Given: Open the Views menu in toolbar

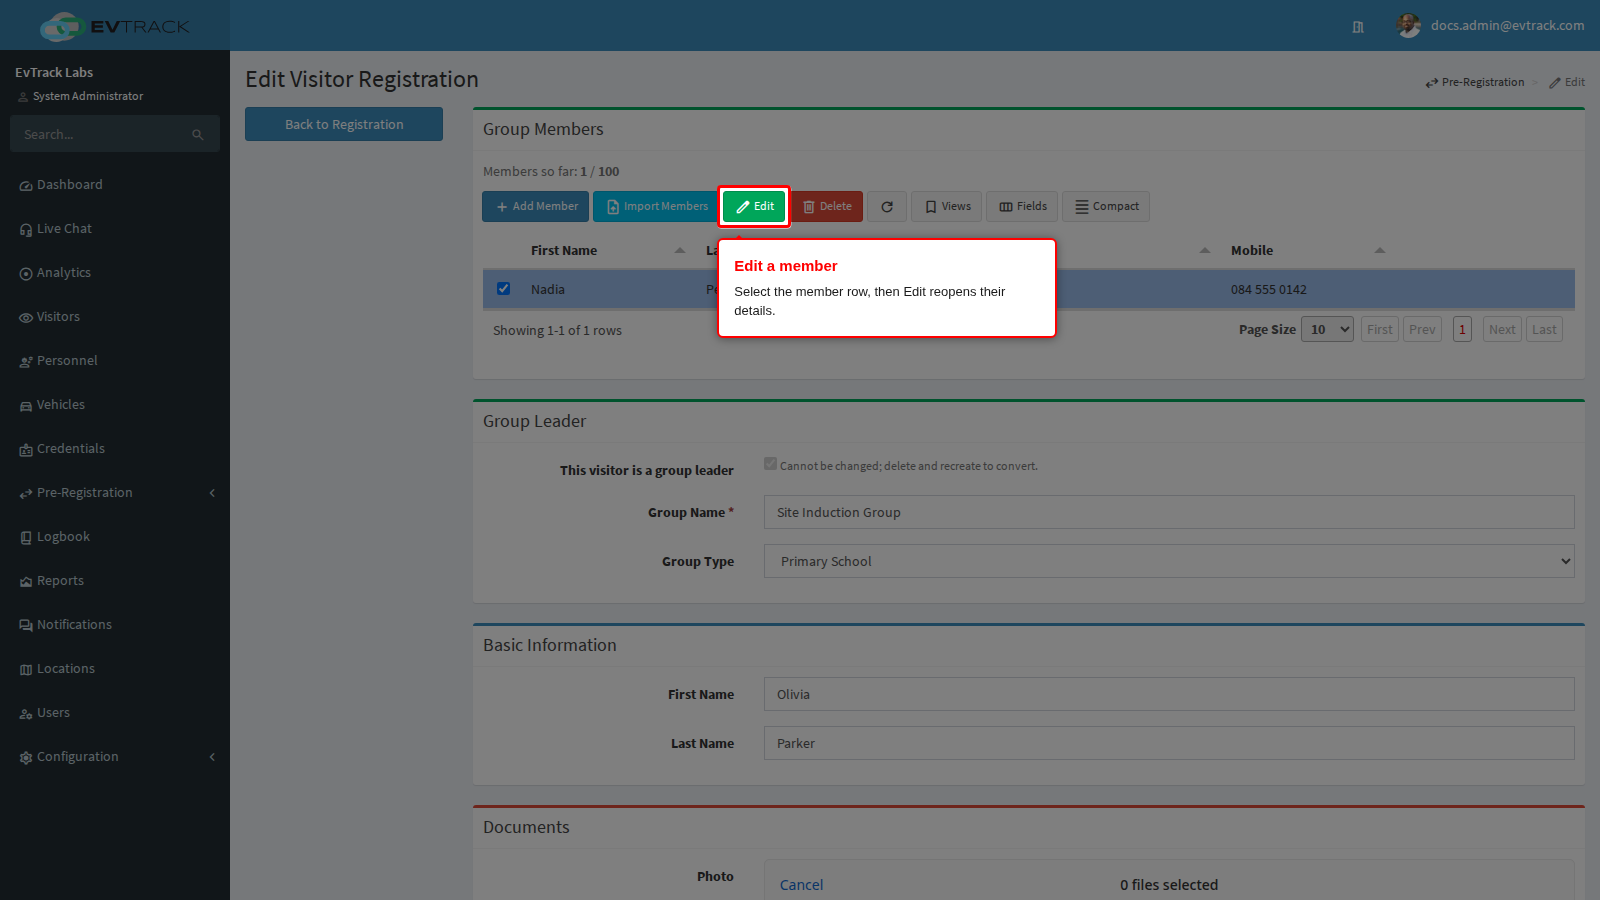Looking at the screenshot, I should tap(946, 206).
